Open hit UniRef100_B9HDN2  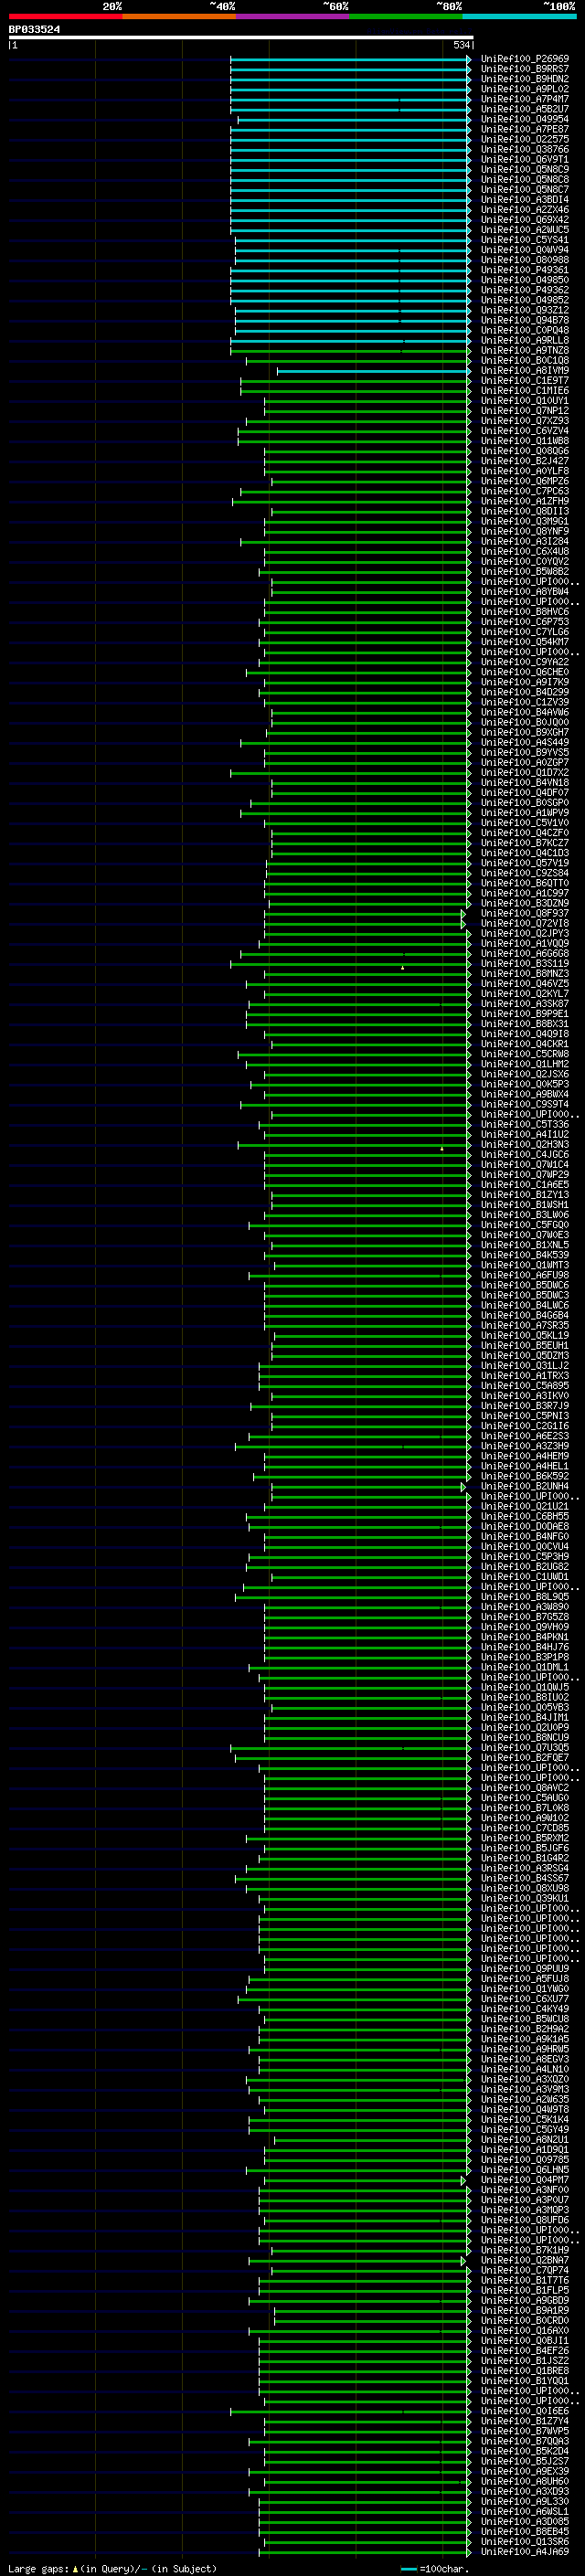(524, 79)
